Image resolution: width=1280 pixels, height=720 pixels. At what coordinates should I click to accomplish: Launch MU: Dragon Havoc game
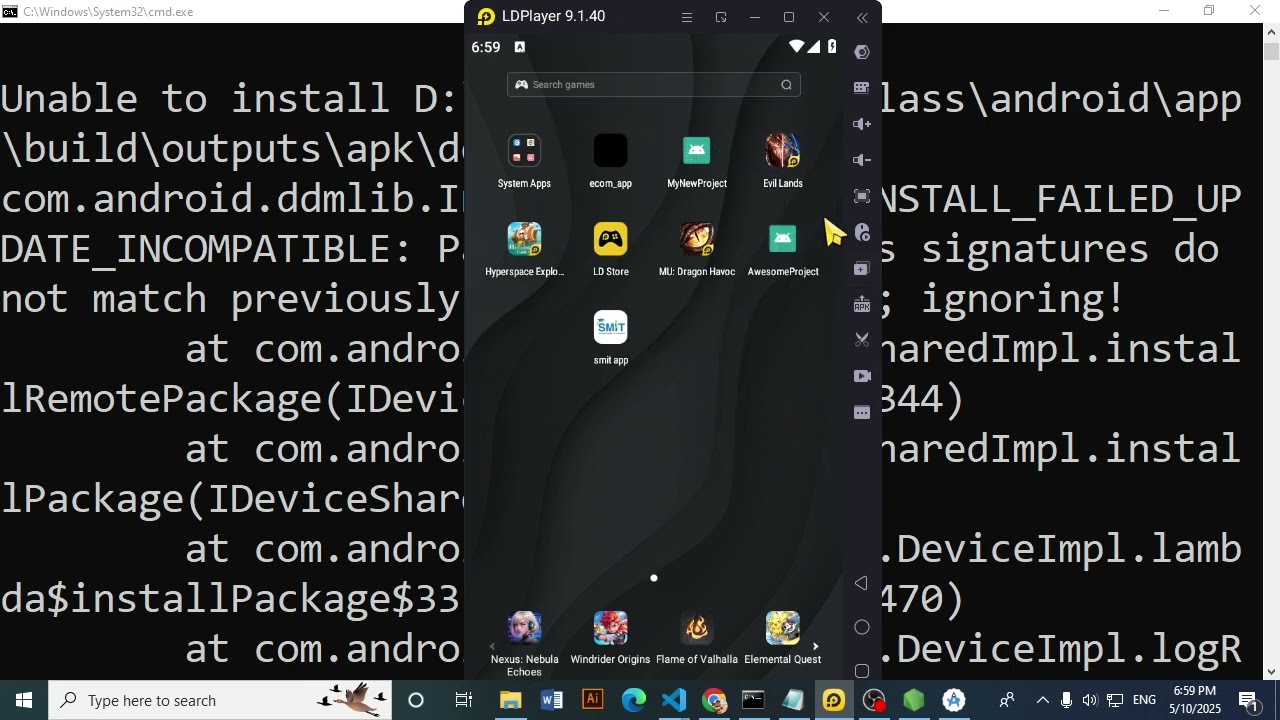tap(697, 239)
